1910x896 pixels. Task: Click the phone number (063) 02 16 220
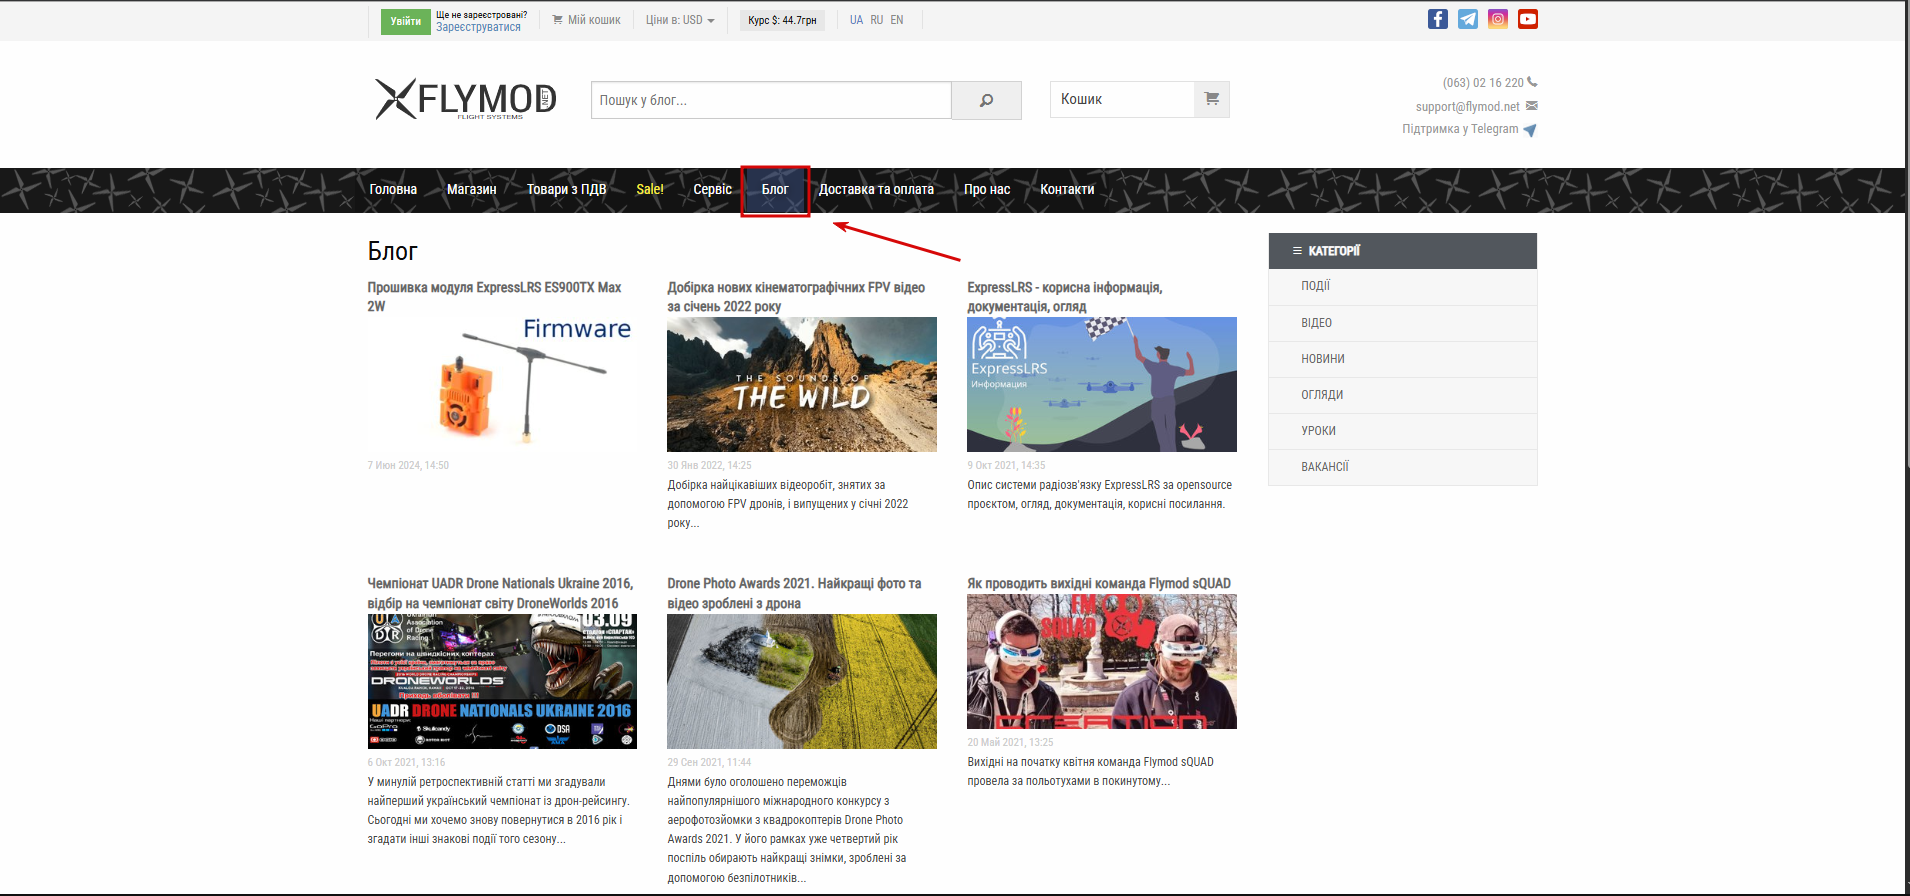click(x=1483, y=83)
